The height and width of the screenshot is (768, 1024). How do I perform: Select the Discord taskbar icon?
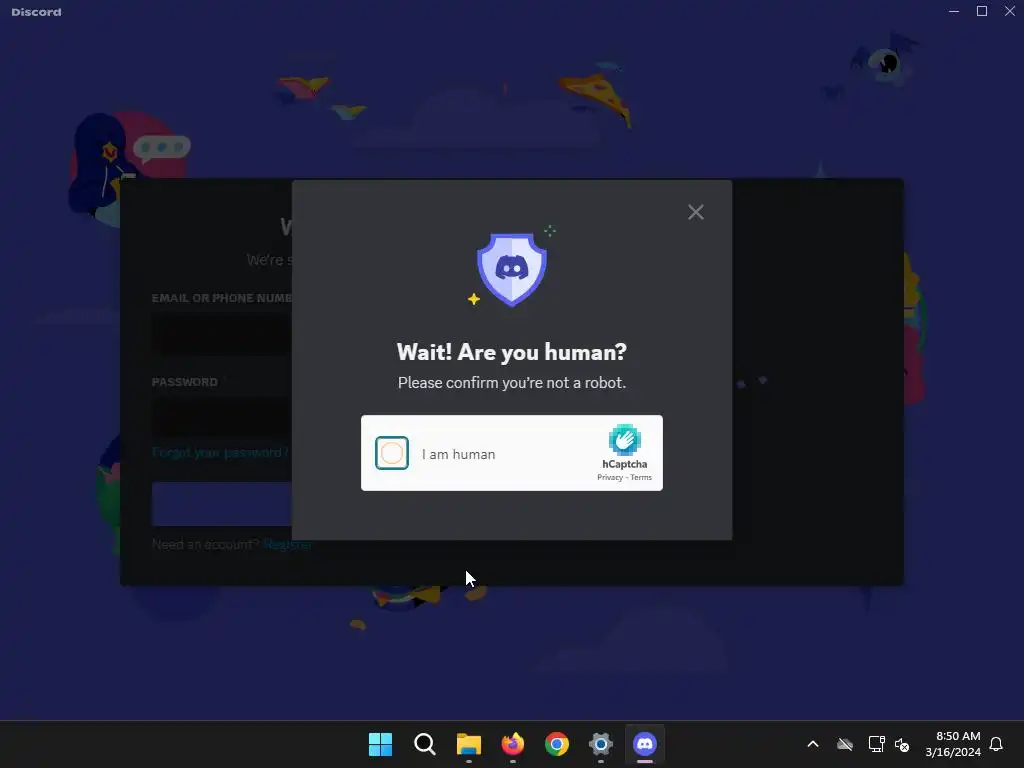pos(645,744)
